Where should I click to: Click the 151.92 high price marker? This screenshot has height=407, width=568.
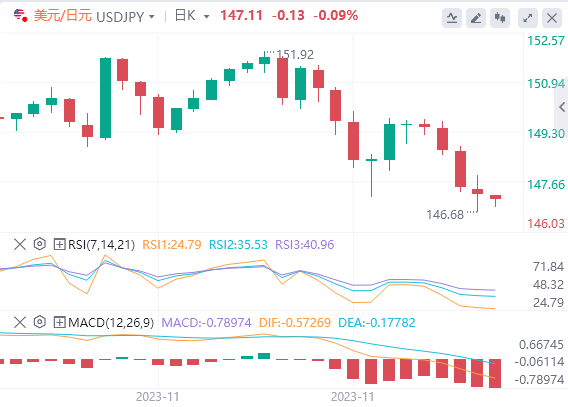click(x=295, y=55)
